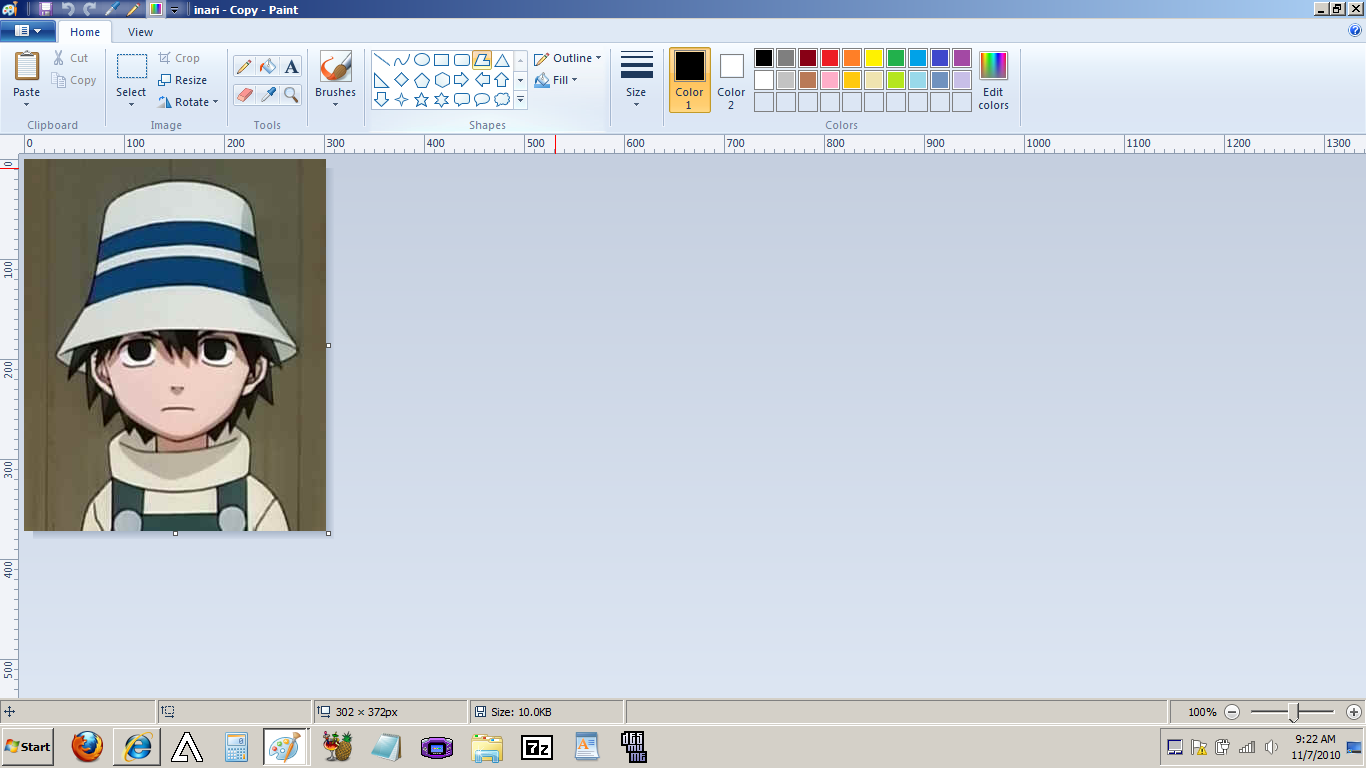Viewport: 1366px width, 768px height.
Task: Click the zoom in plus button
Action: coord(1354,712)
